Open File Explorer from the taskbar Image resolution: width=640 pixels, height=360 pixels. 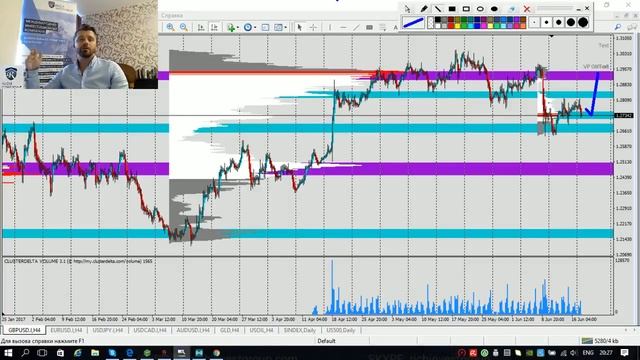95,353
